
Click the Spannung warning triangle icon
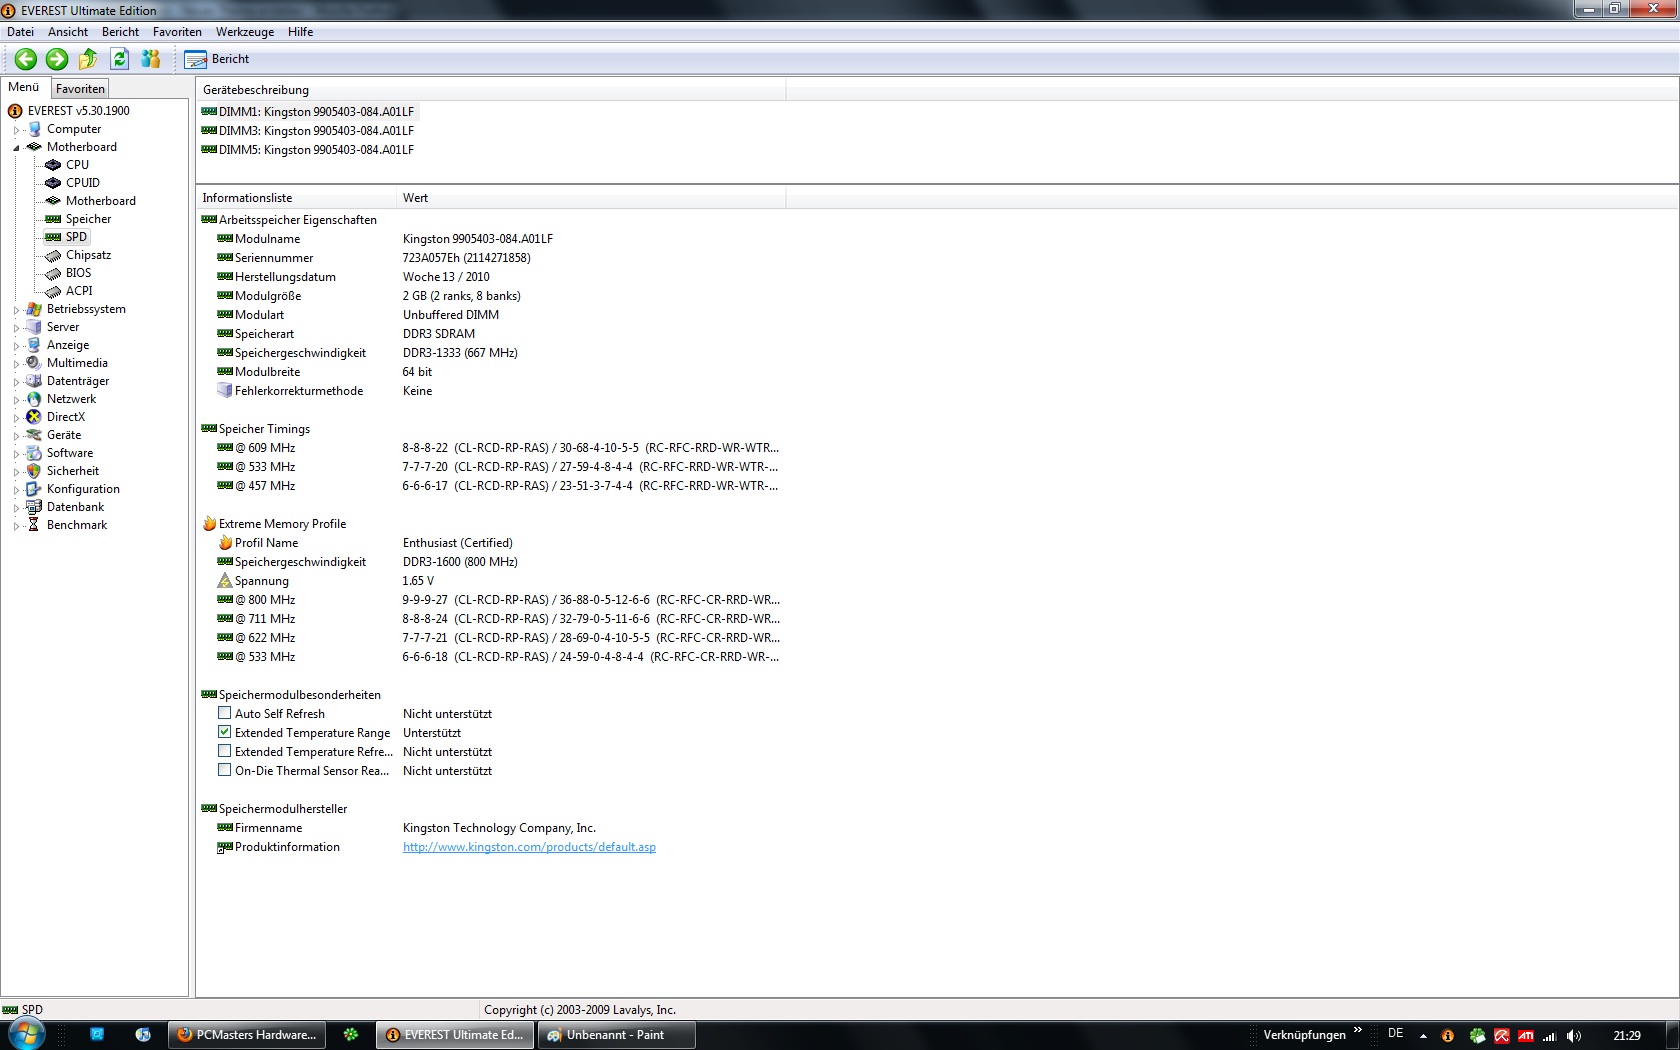pyautogui.click(x=225, y=581)
